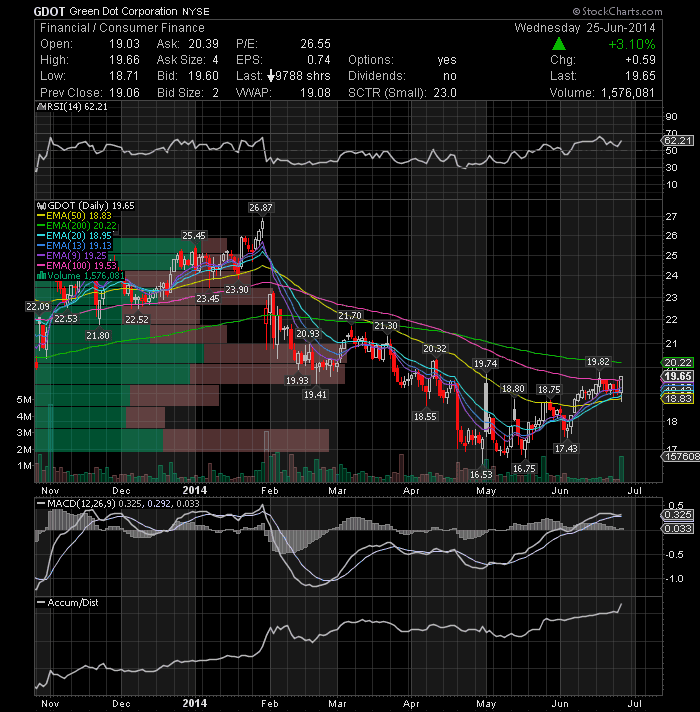Click the 0.325 MACD axis tag
Viewport: 700px width, 712px height.
(678, 514)
